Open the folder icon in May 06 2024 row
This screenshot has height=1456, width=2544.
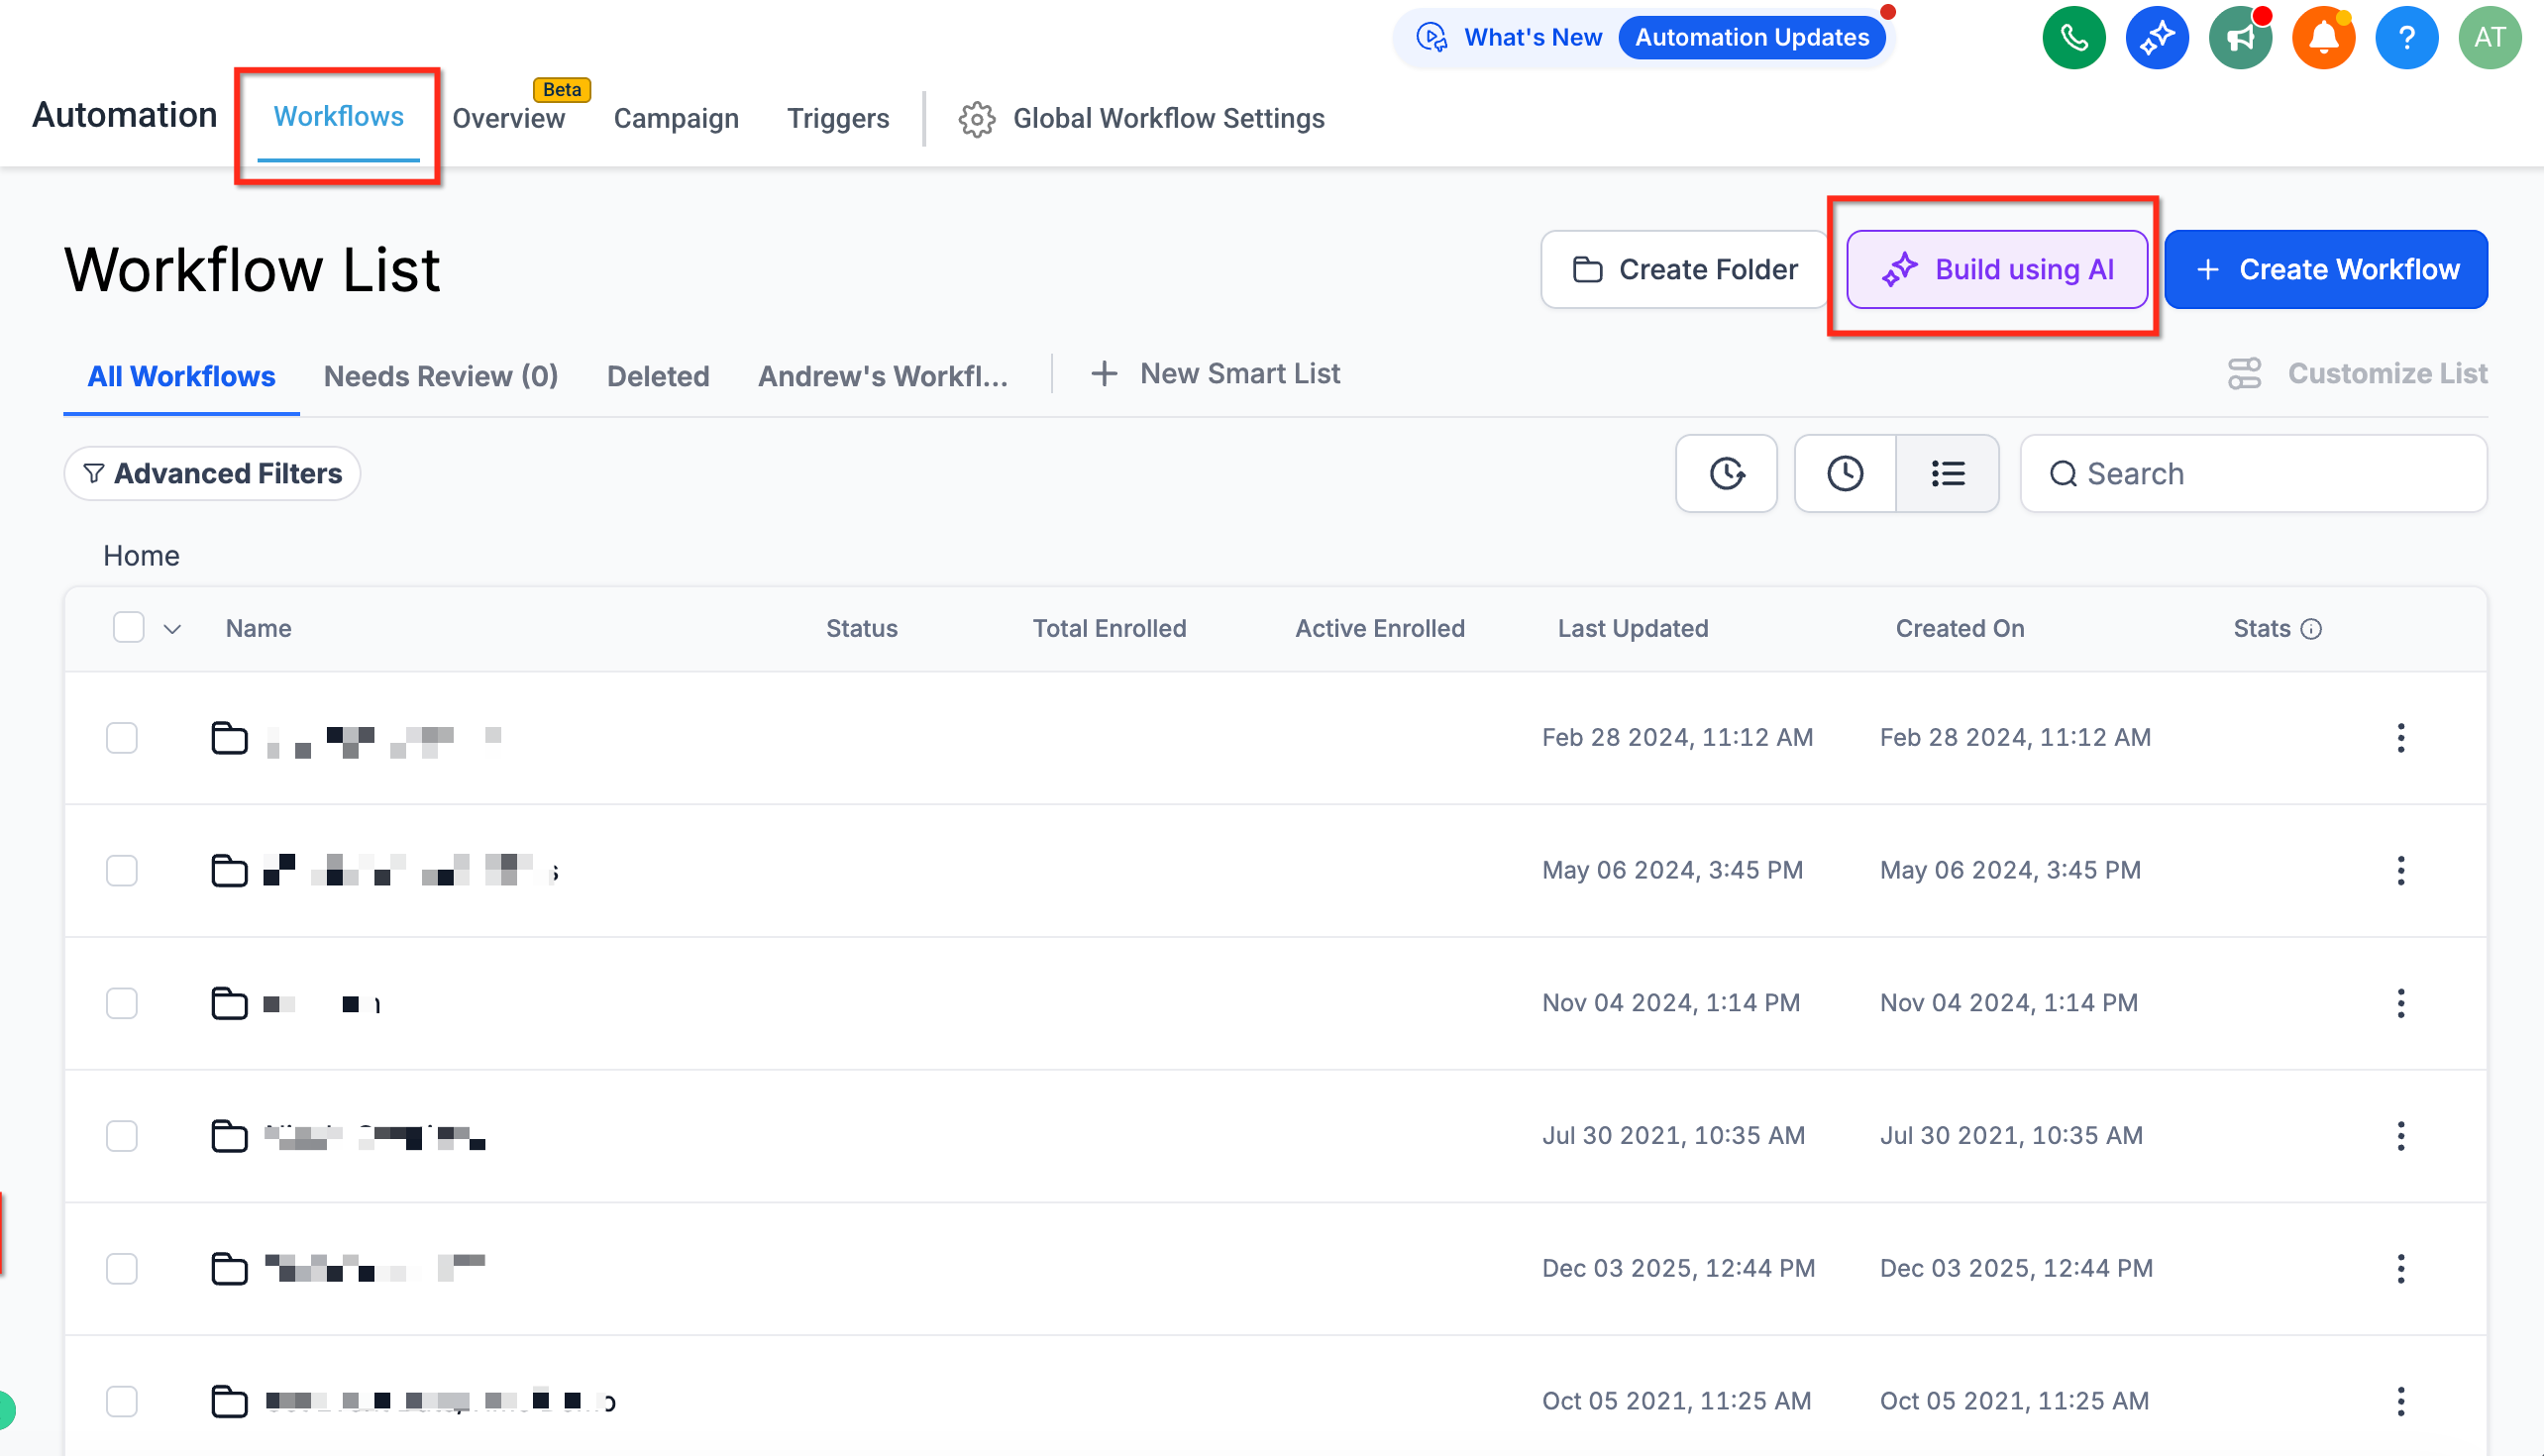pos(229,871)
